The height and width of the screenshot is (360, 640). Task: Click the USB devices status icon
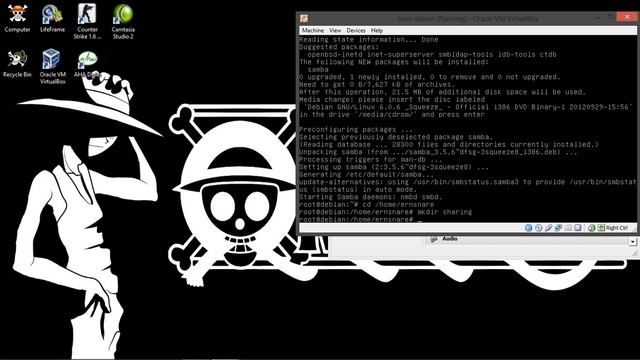(x=549, y=228)
